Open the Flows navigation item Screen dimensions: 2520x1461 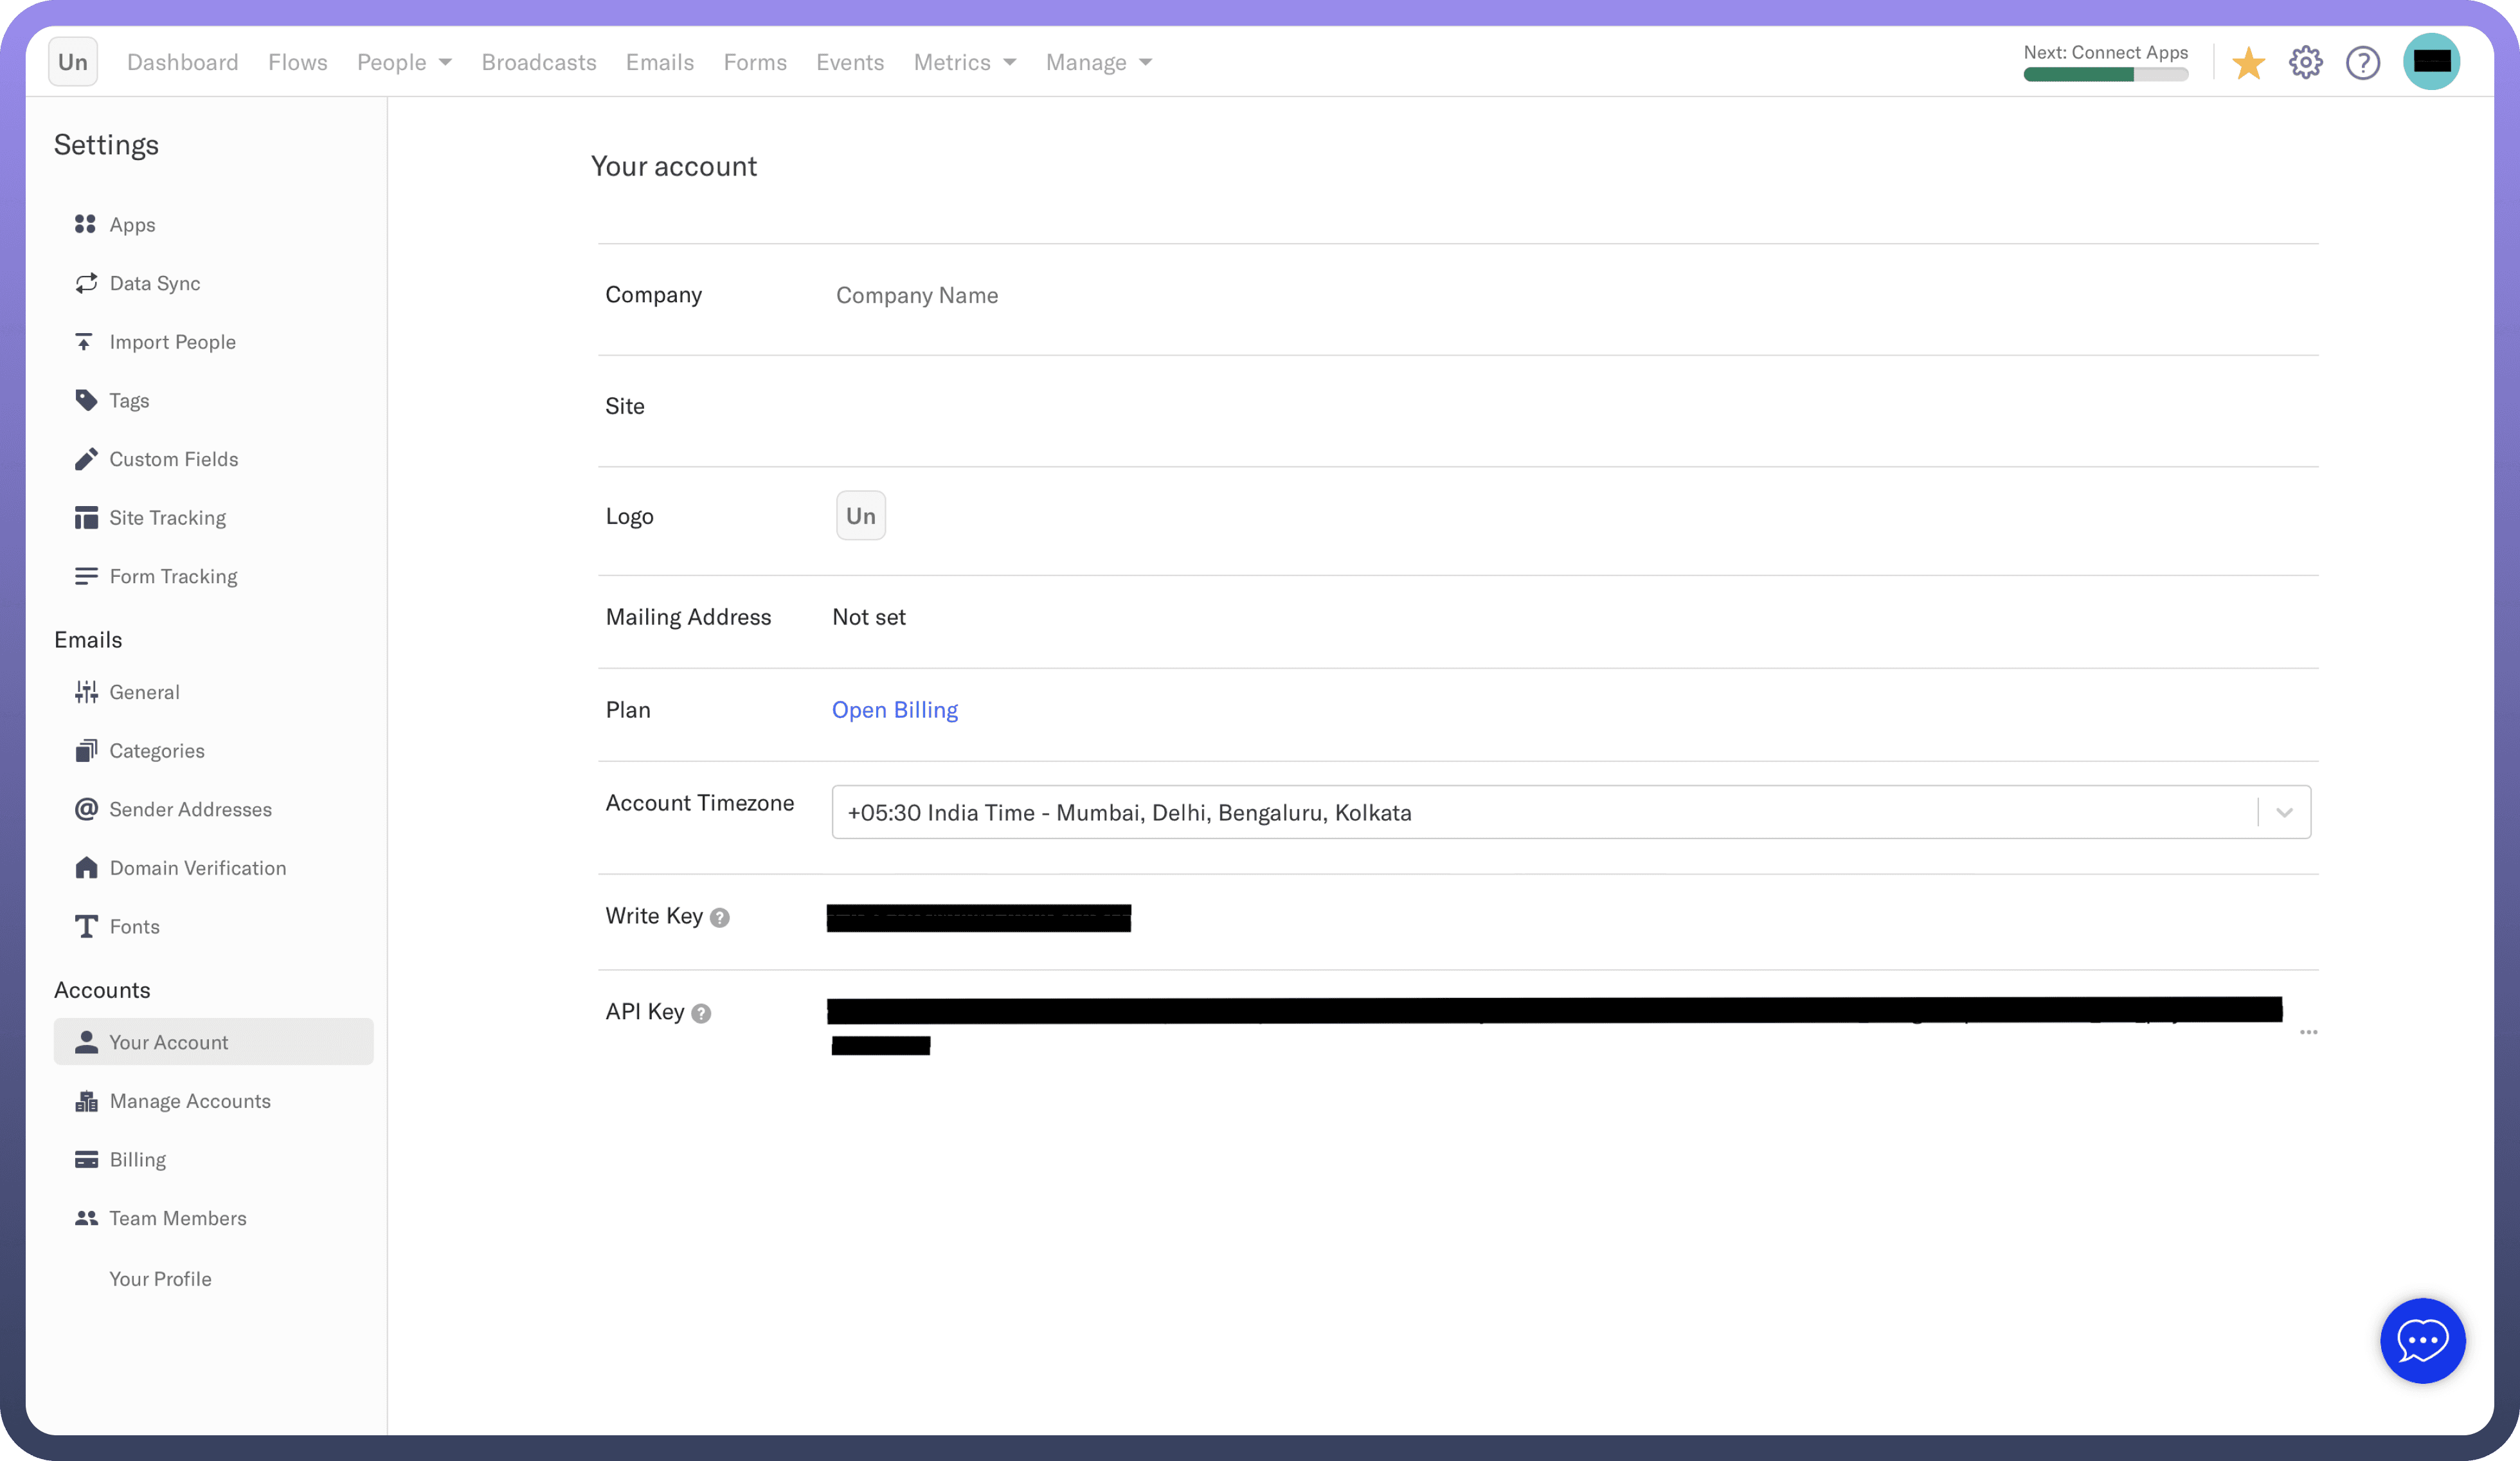298,62
